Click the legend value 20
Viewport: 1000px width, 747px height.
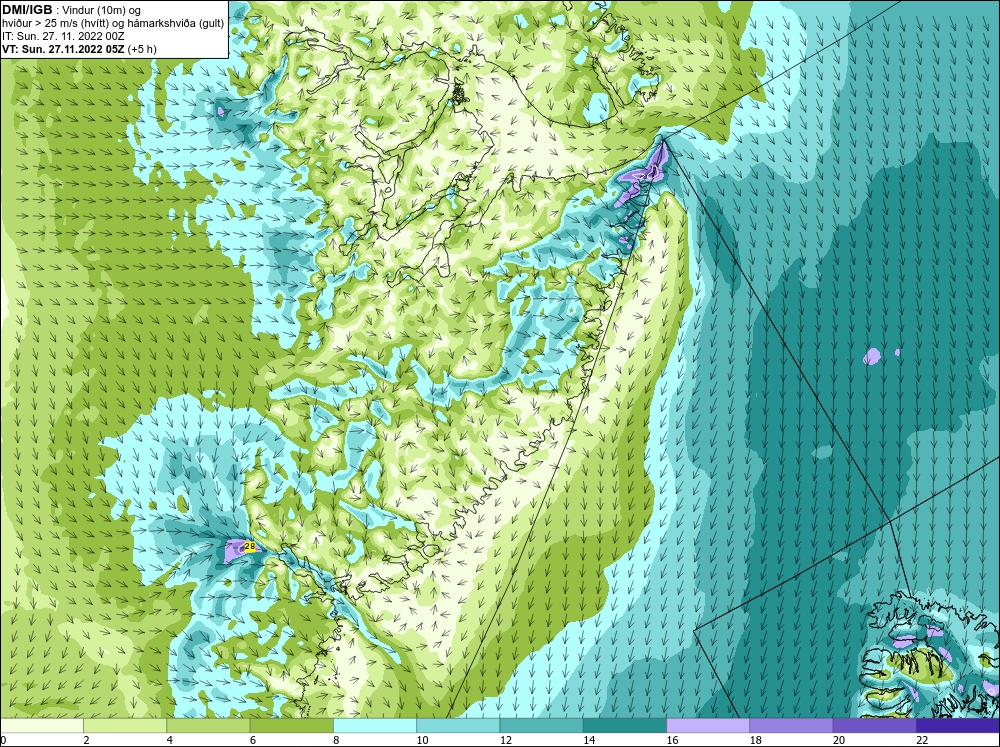coord(839,740)
